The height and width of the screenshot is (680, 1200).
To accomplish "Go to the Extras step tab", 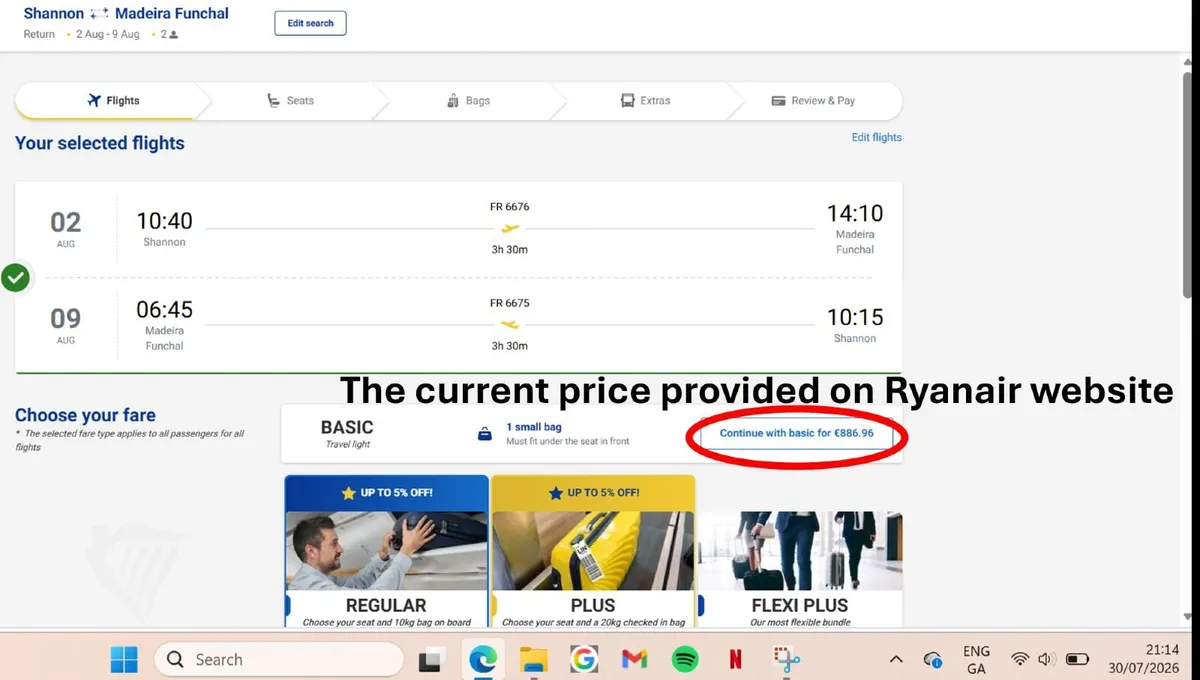I will 645,101.
